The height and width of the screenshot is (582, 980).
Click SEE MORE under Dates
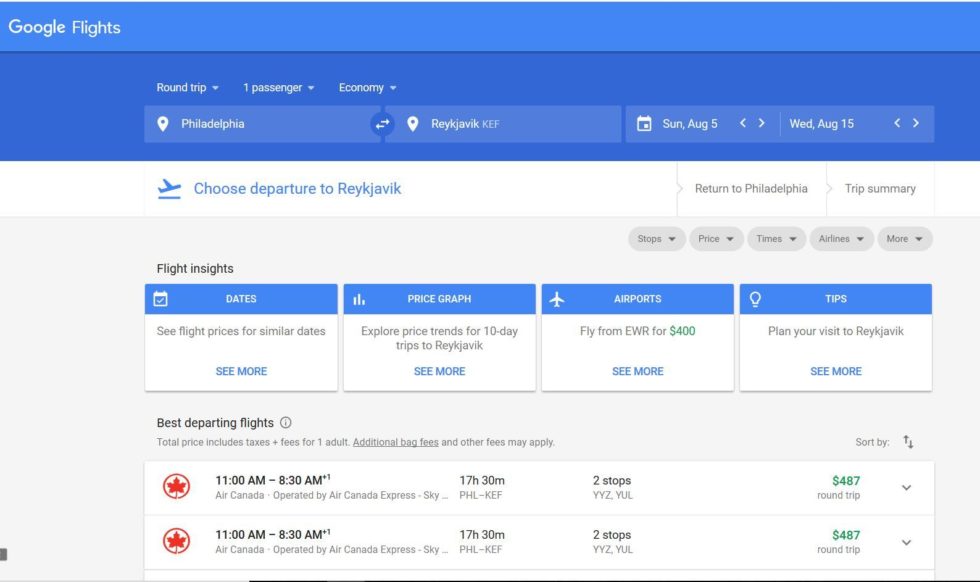pyautogui.click(x=241, y=371)
